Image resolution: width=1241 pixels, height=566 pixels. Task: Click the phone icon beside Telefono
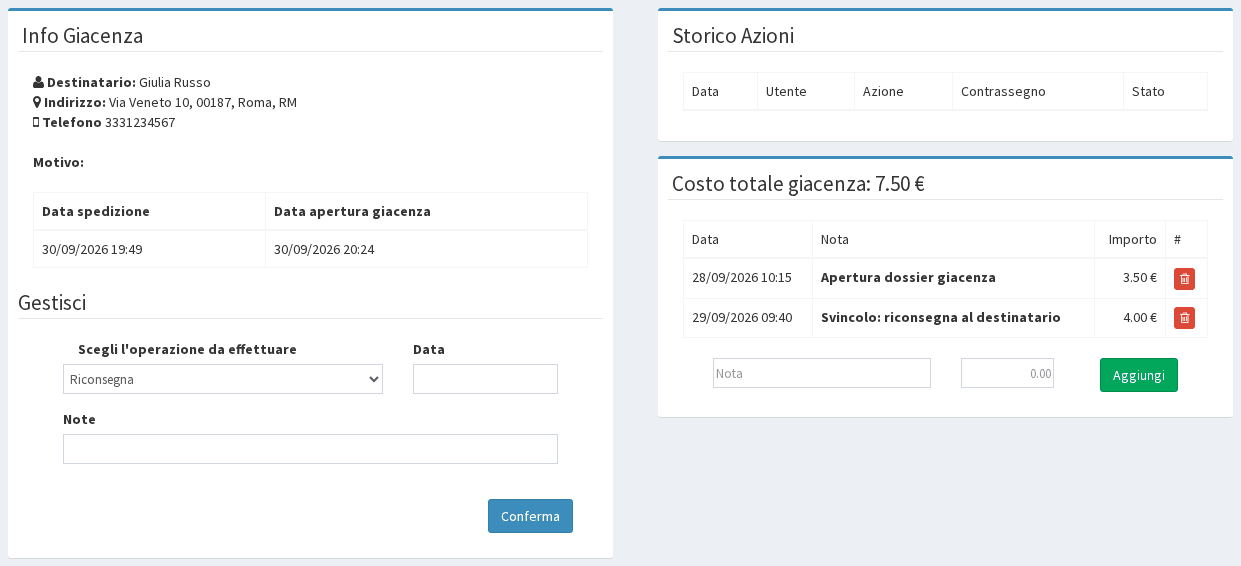click(36, 122)
